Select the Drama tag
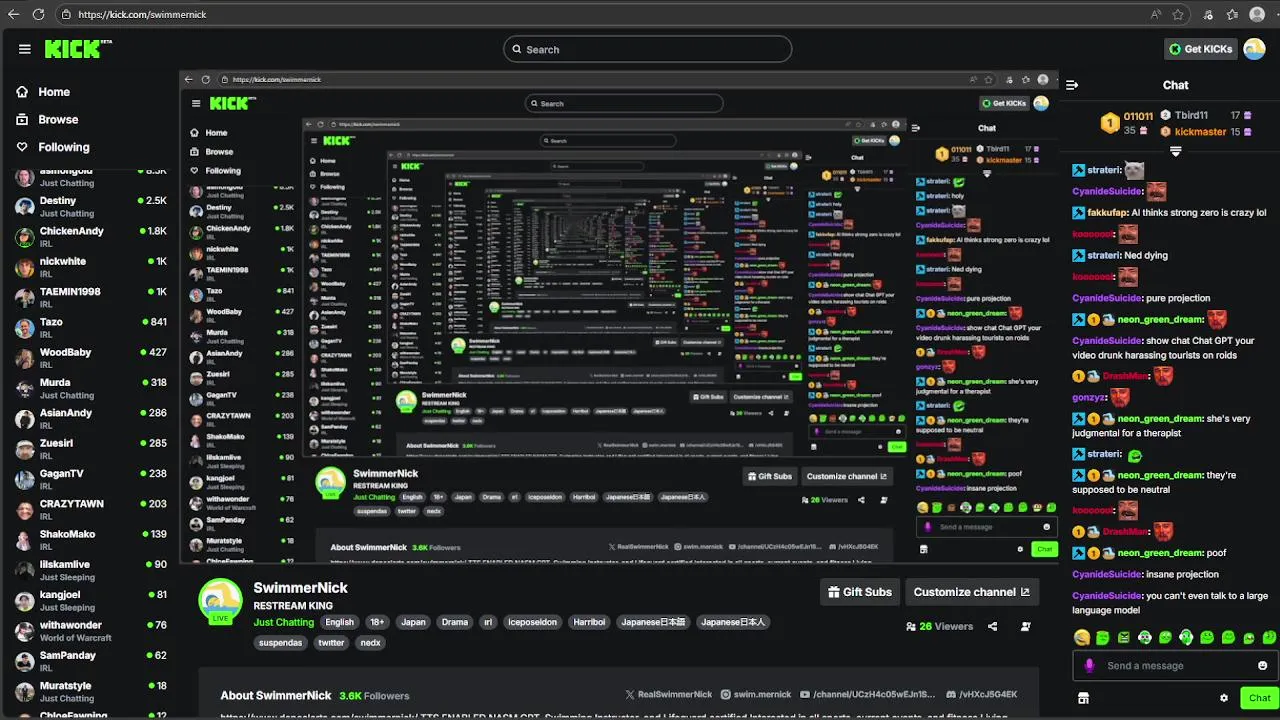1280x720 pixels. [455, 622]
